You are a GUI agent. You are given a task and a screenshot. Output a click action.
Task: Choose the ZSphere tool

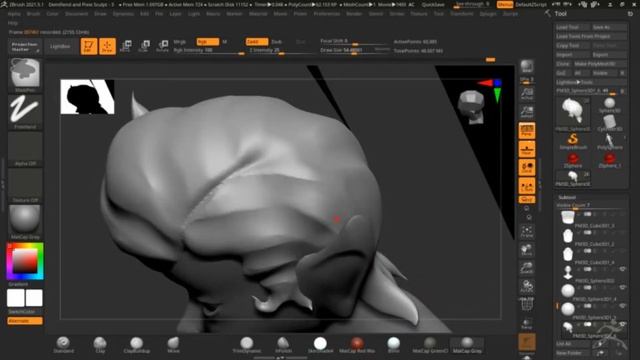tap(573, 160)
